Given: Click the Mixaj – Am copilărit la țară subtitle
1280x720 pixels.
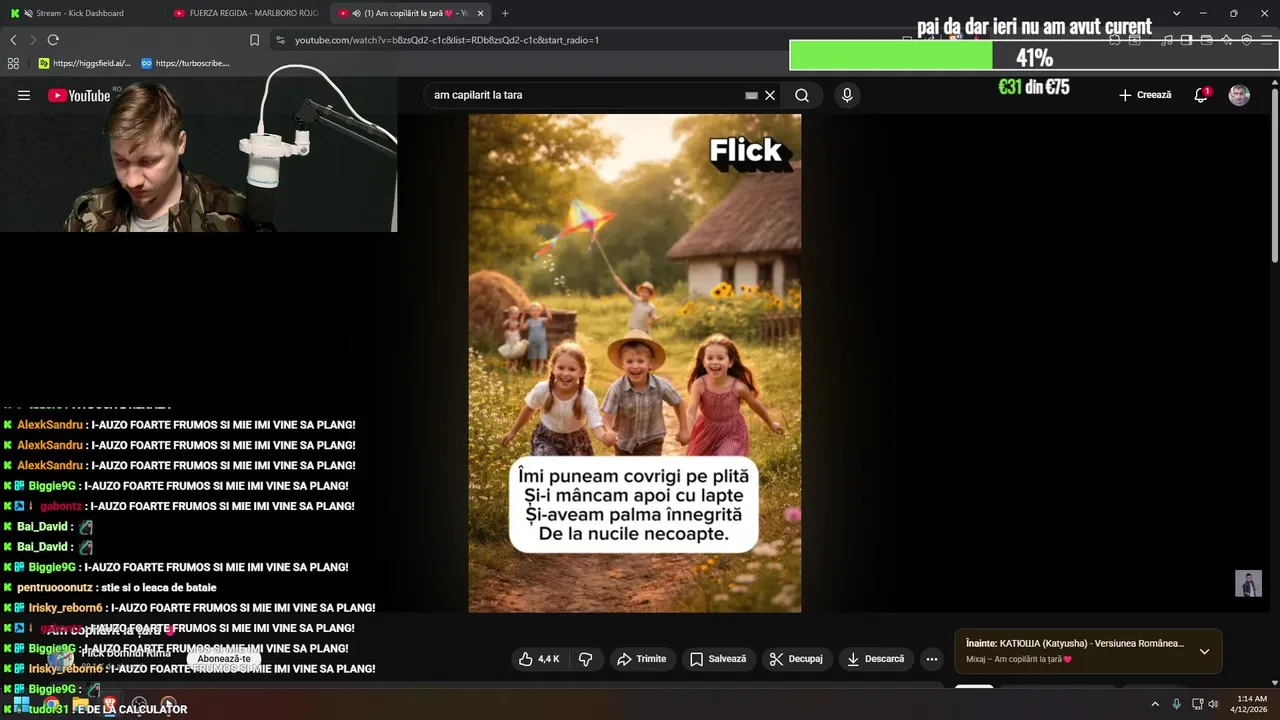Looking at the screenshot, I should pyautogui.click(x=1019, y=659).
